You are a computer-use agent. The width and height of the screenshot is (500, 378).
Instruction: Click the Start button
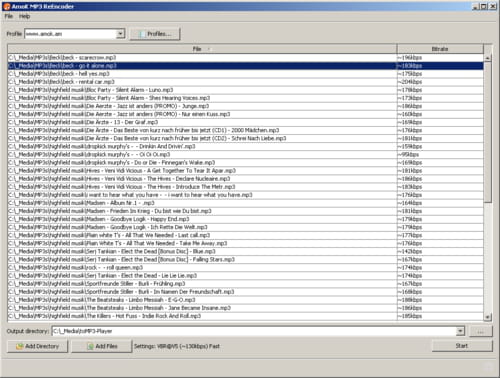pos(462,346)
